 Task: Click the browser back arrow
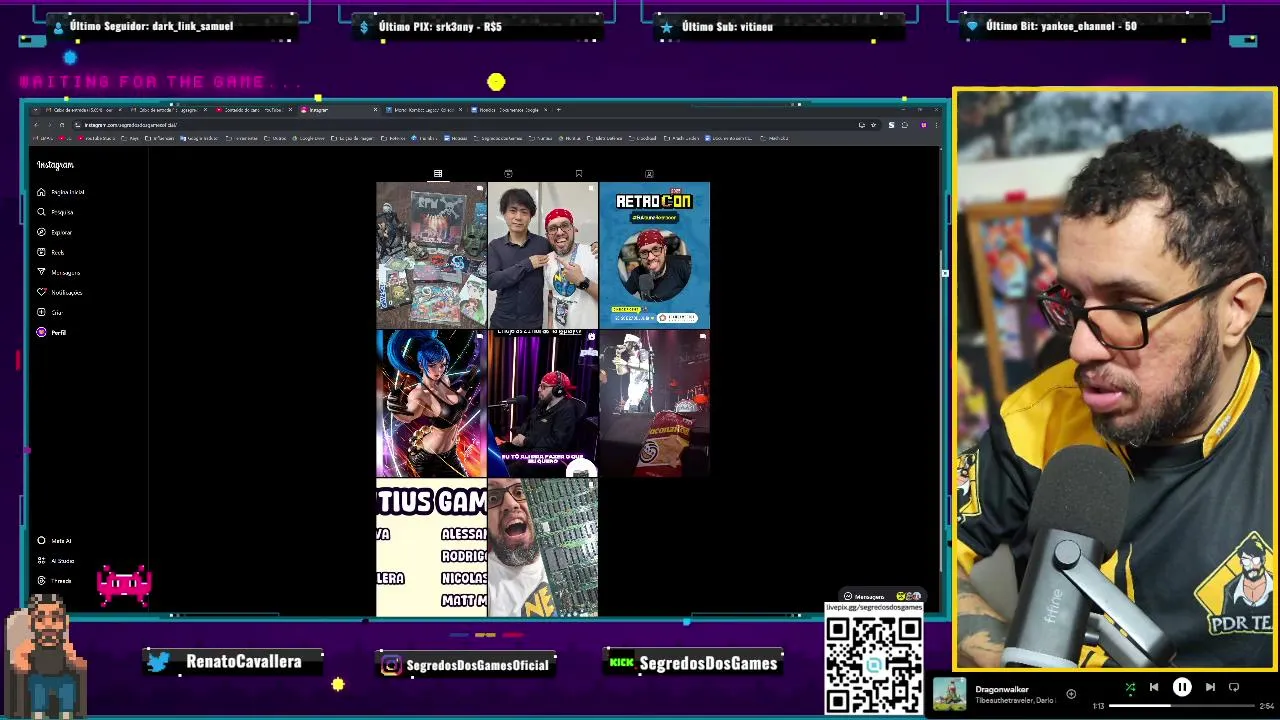coord(35,125)
